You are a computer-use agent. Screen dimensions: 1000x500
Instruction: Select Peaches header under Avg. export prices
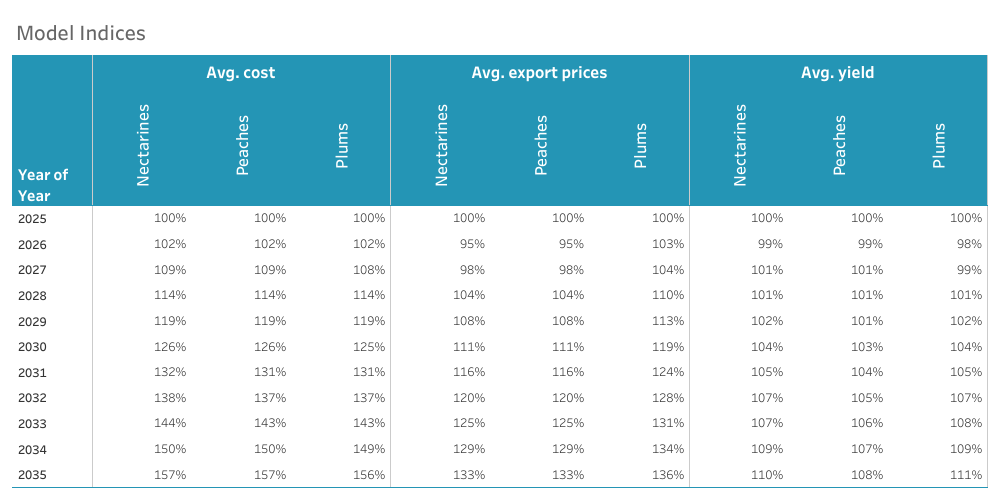541,145
